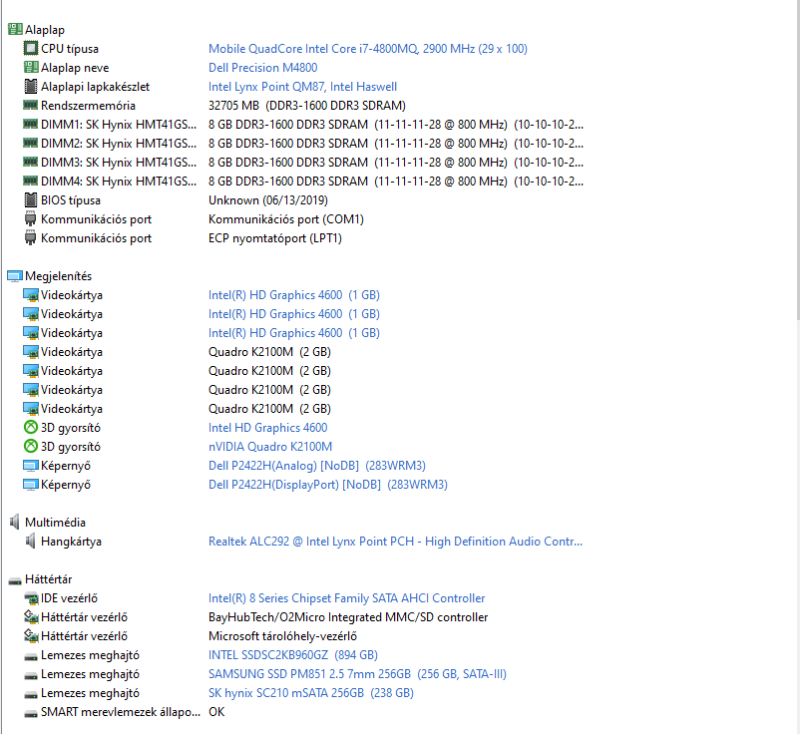Click the SMART merevlemezek állapota icon

click(x=31, y=713)
